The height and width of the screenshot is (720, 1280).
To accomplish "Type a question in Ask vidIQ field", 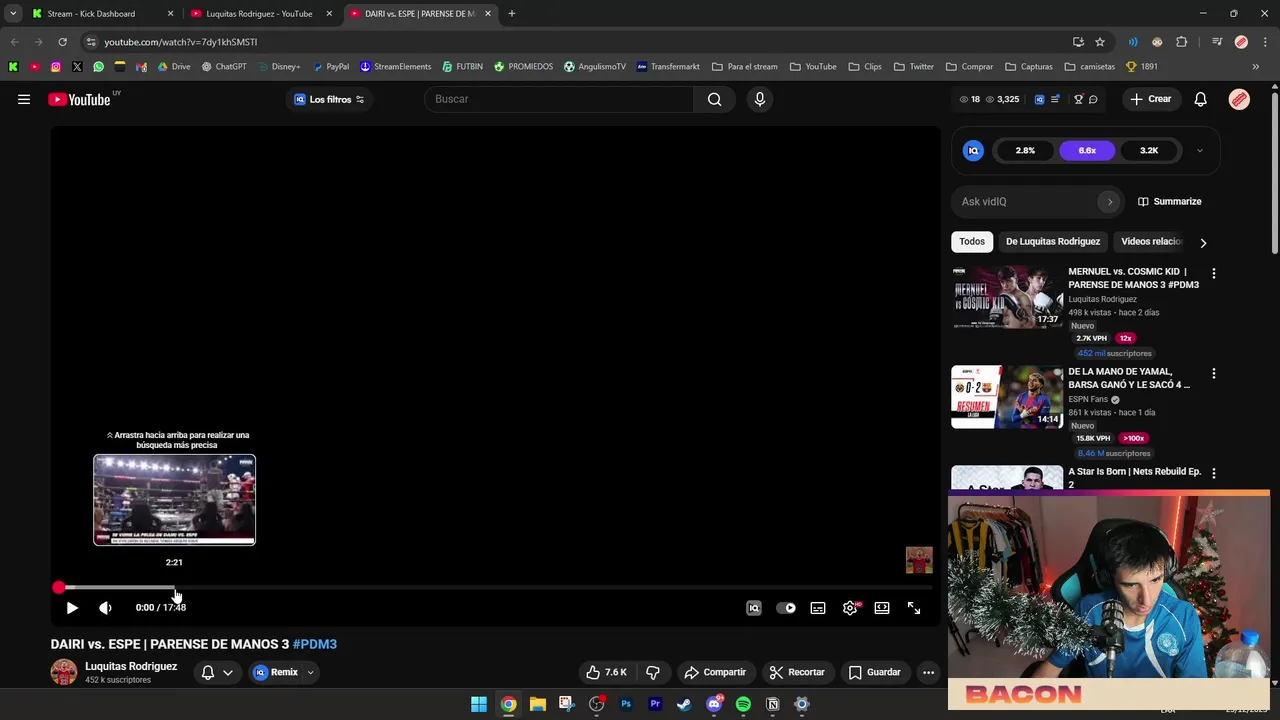I will tap(1026, 202).
